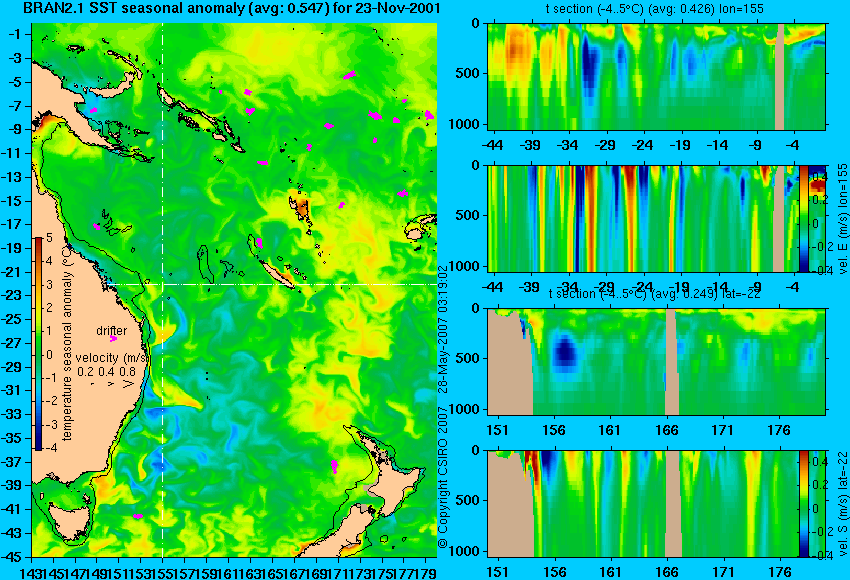Click the 't section' title with lon=155

point(654,9)
